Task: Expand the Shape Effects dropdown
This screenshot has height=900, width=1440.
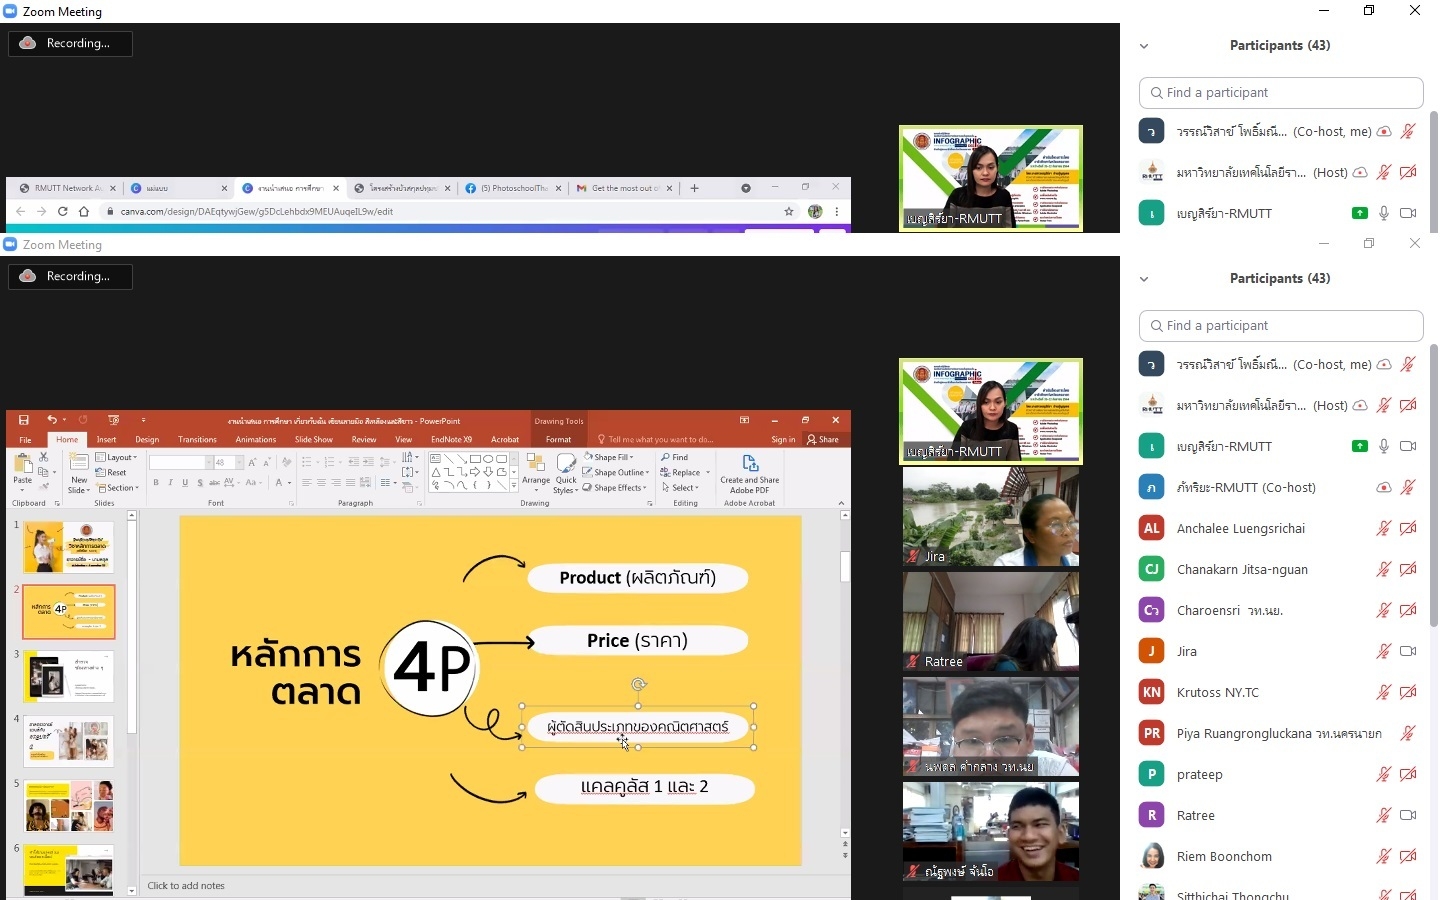Action: click(x=614, y=488)
